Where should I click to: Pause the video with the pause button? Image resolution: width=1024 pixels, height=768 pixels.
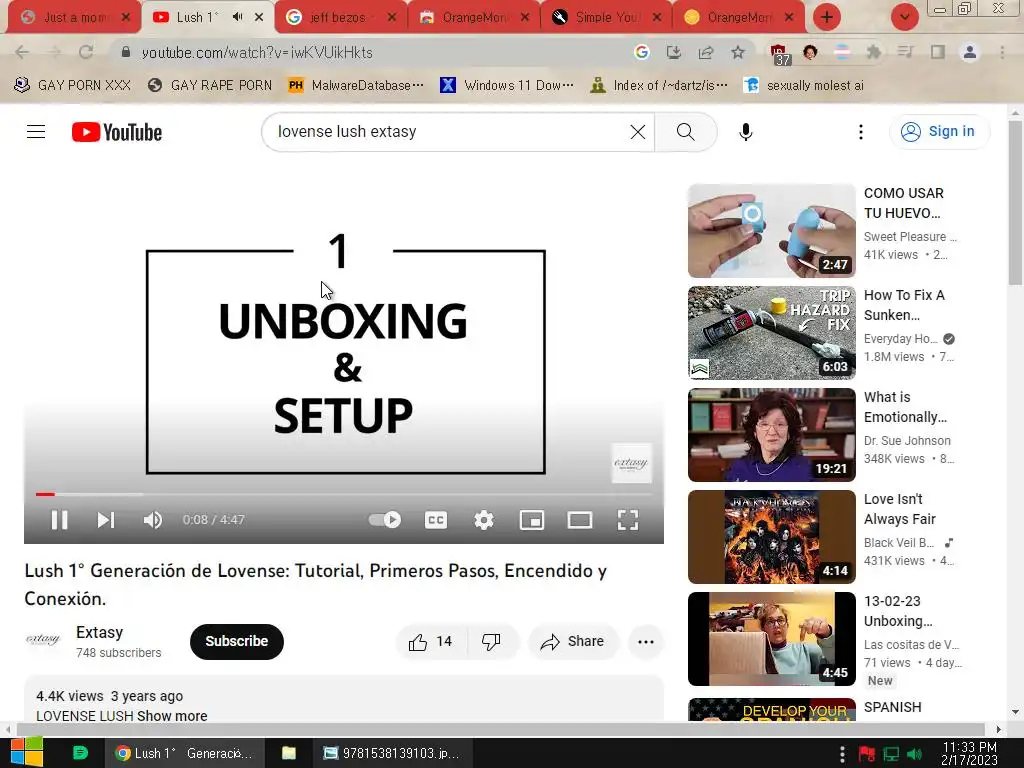click(59, 520)
